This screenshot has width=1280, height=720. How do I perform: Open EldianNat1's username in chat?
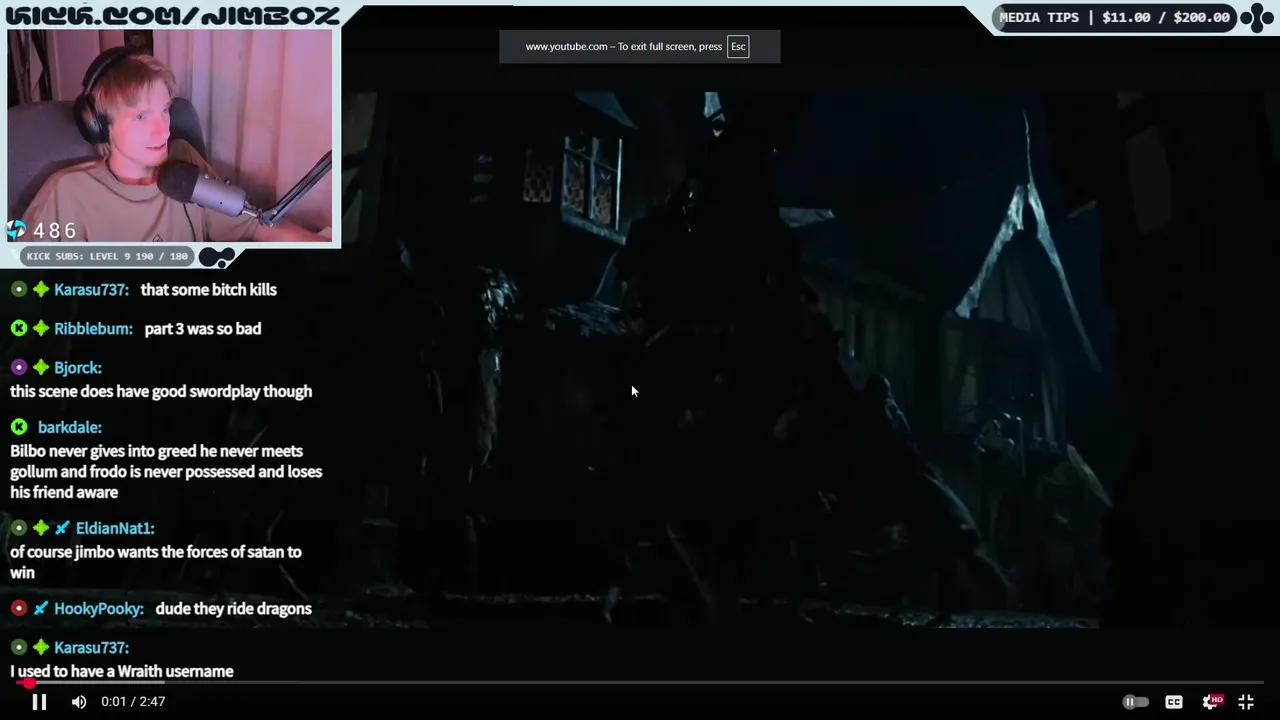coord(115,528)
